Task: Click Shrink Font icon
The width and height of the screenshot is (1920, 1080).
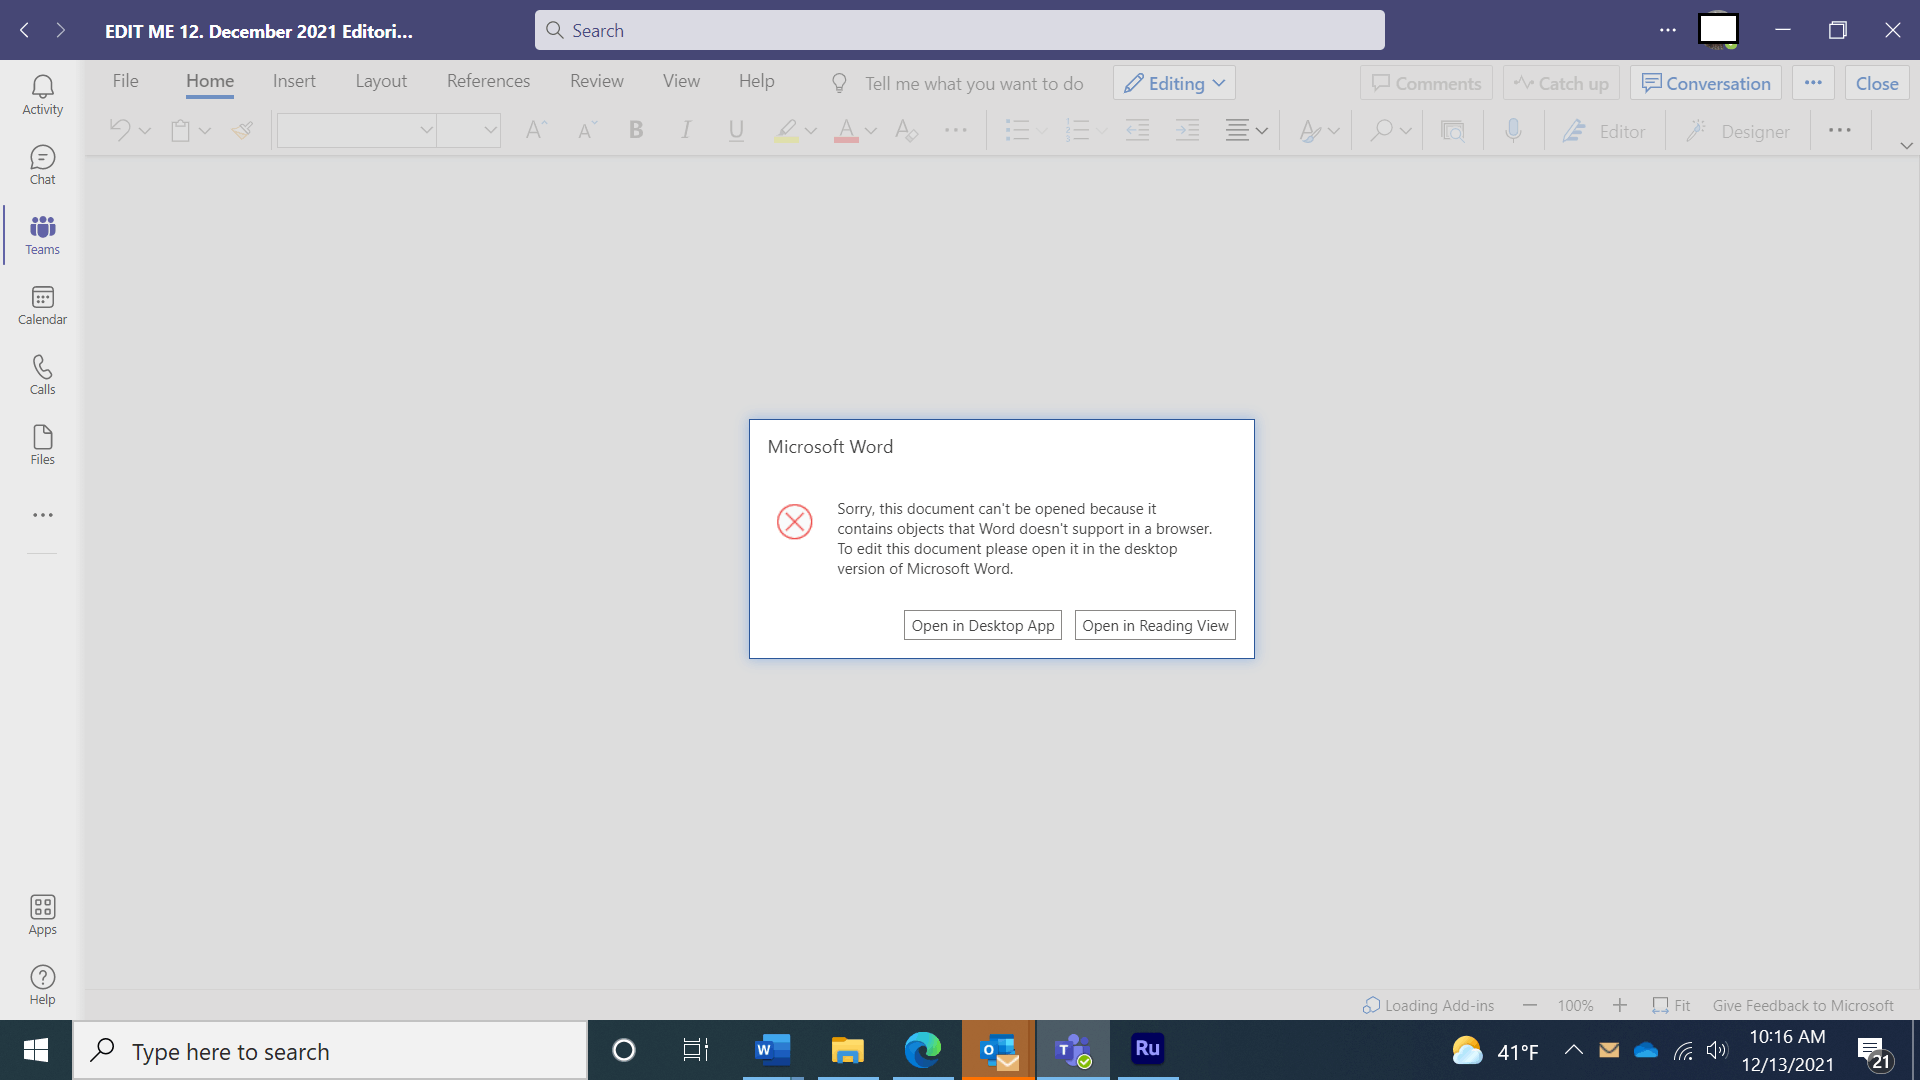Action: (586, 130)
